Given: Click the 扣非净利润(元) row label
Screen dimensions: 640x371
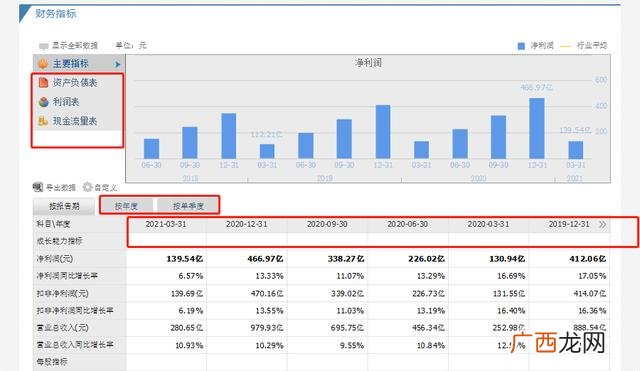Looking at the screenshot, I should (x=62, y=293).
